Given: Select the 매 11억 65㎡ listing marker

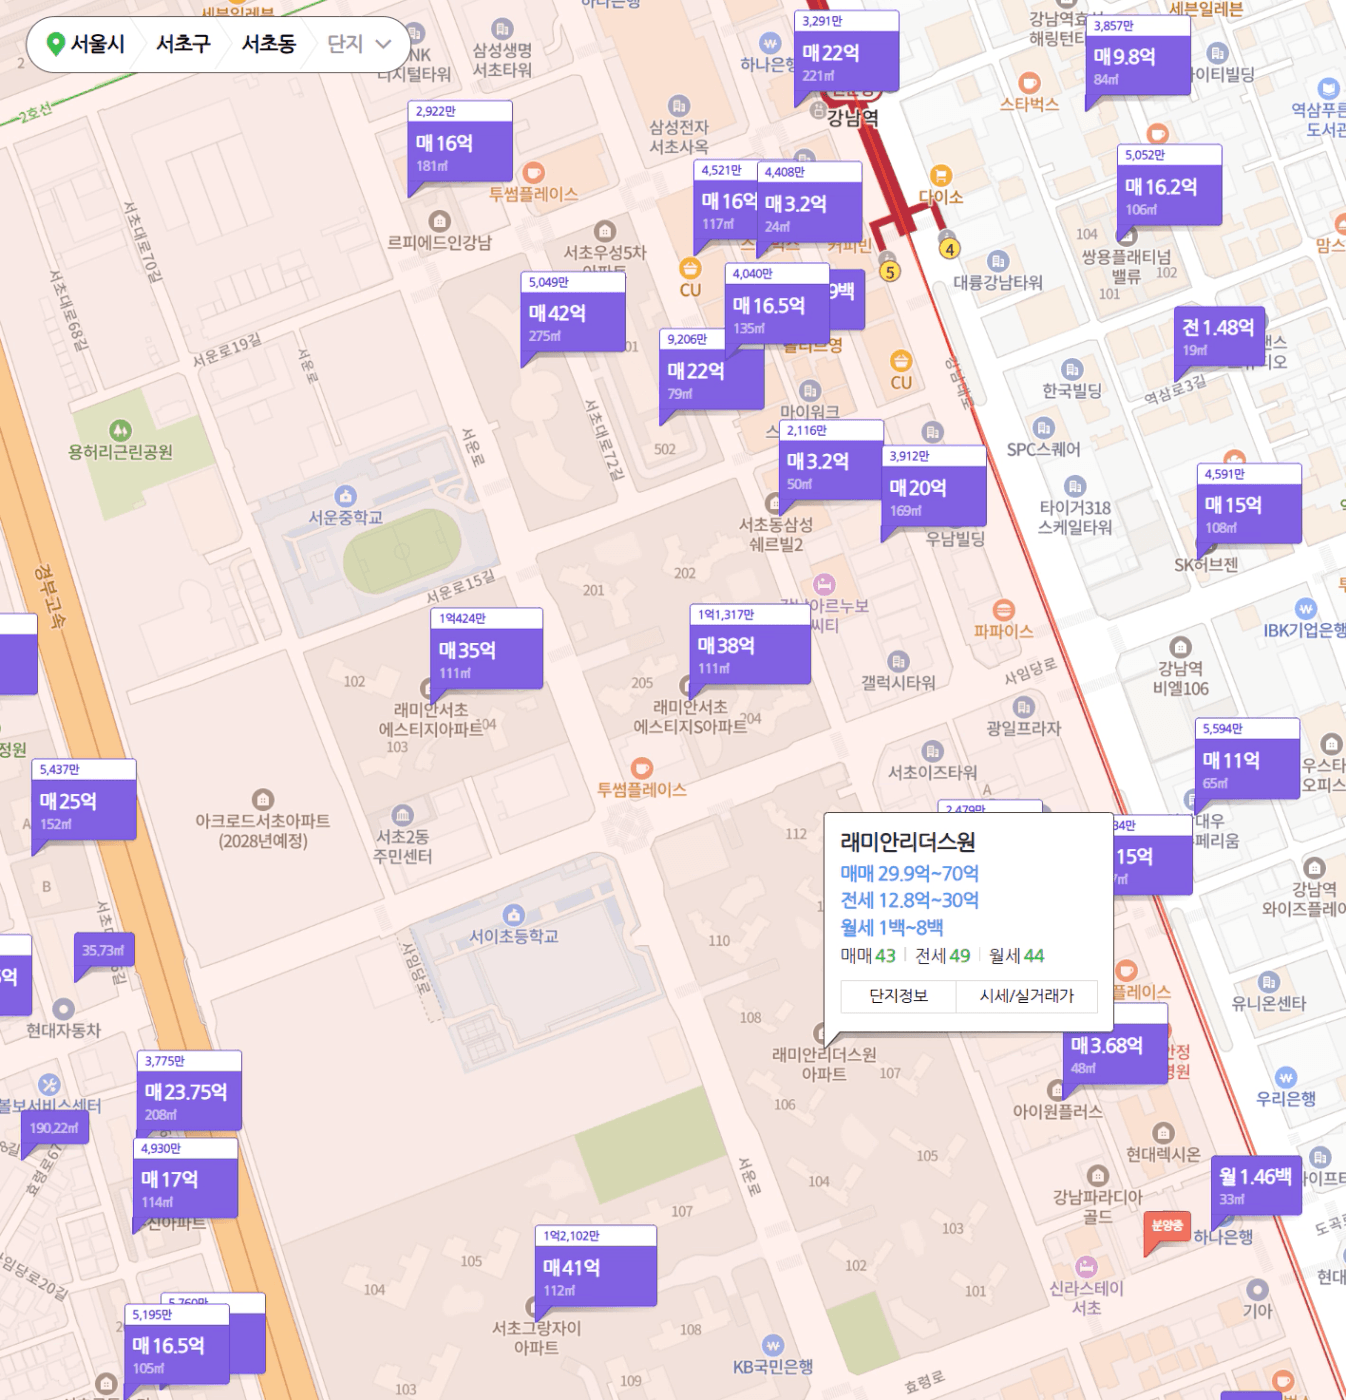Looking at the screenshot, I should coord(1247,759).
